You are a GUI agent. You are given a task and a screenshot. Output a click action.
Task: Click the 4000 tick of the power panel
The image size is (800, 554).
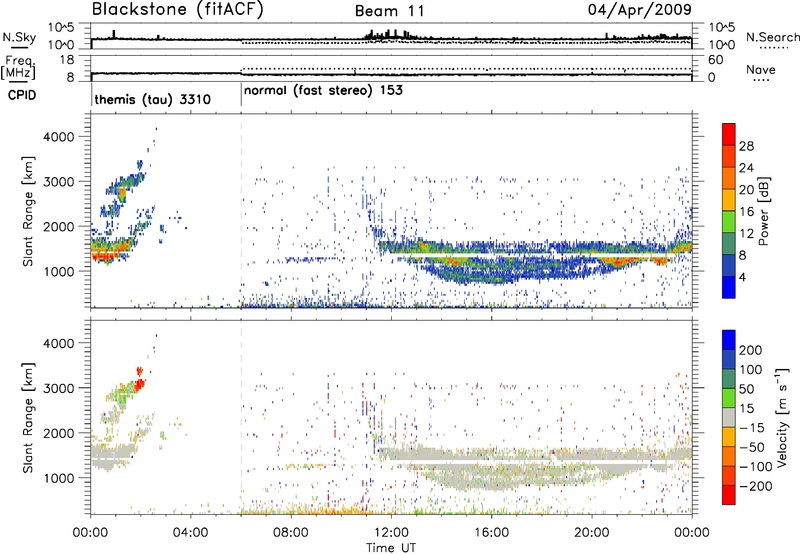point(59,137)
